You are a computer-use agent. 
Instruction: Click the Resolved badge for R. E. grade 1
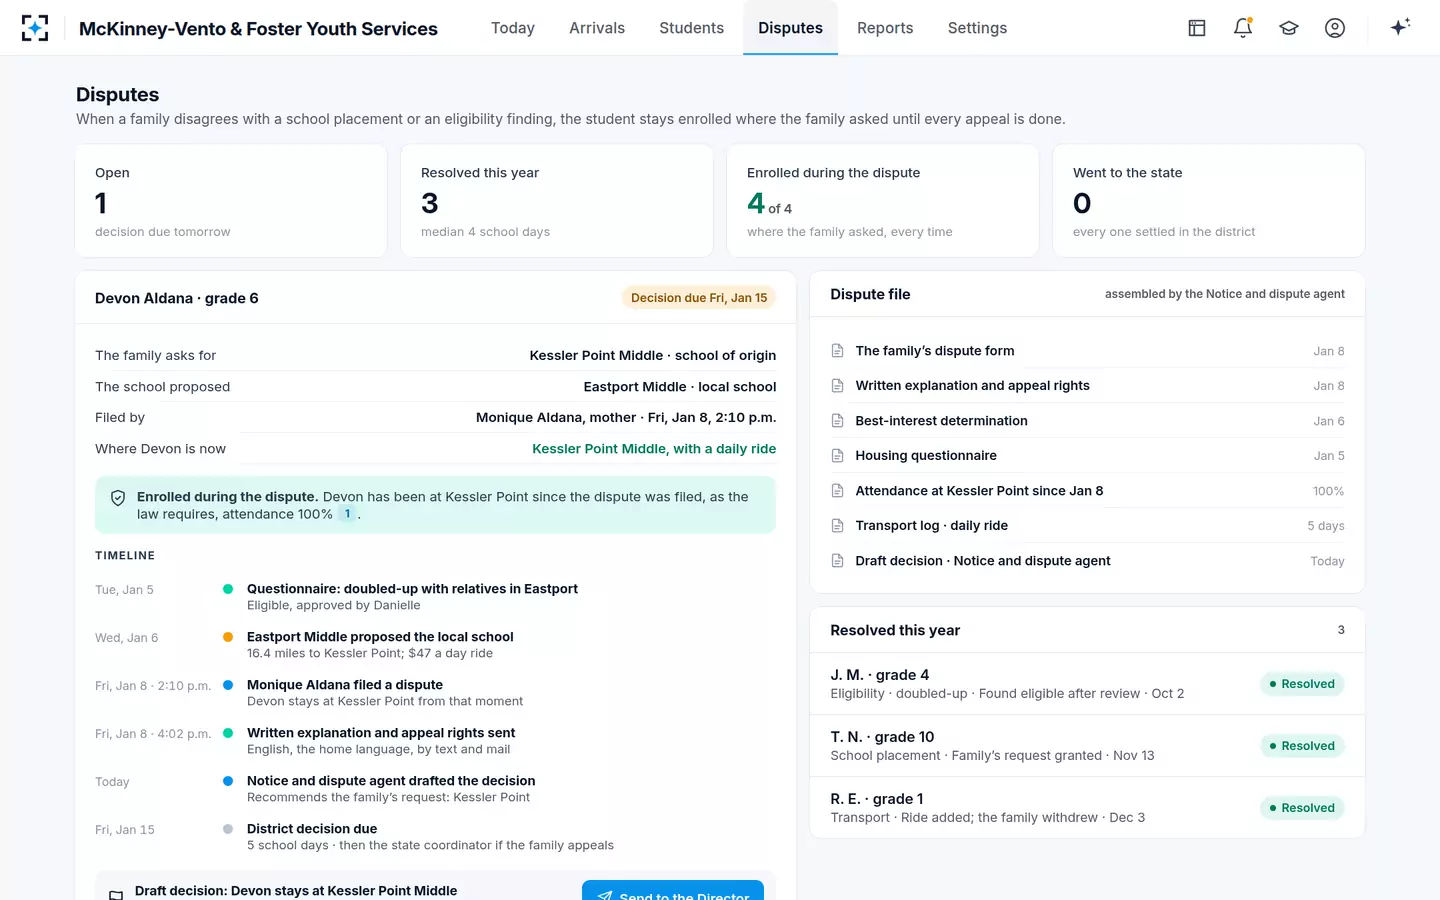point(1302,808)
